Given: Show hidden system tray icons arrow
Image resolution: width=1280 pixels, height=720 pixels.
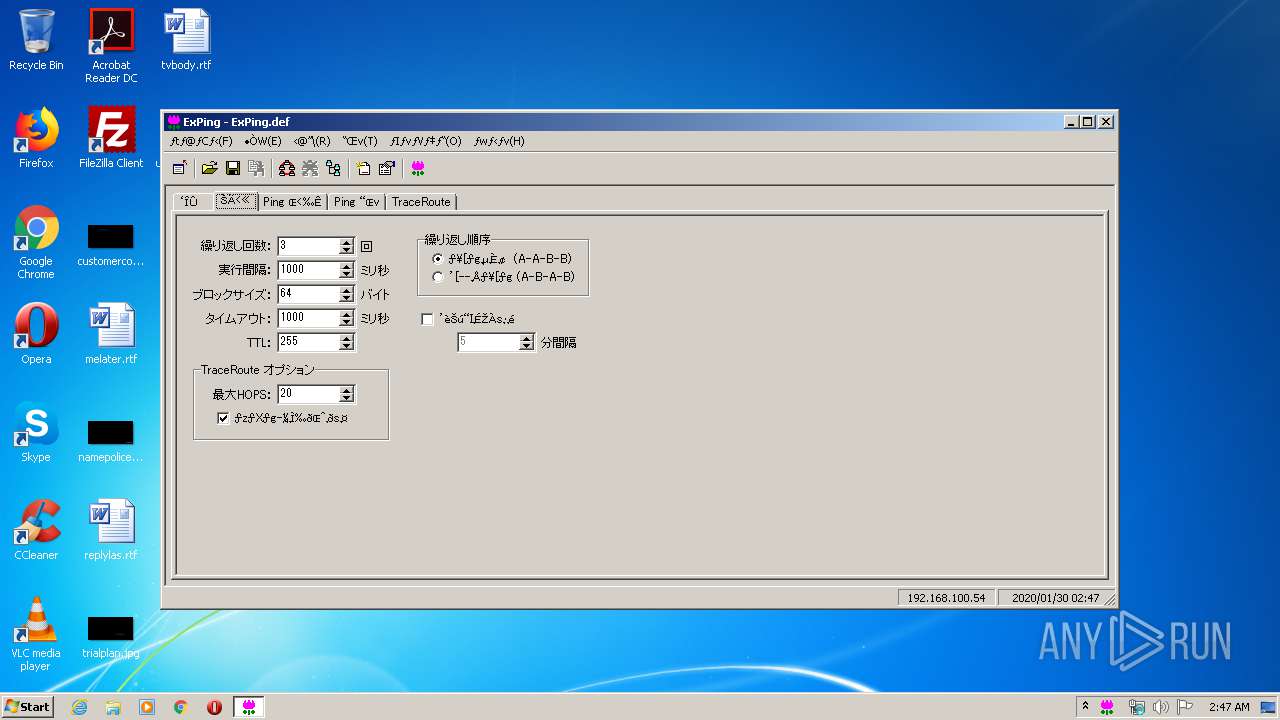Looking at the screenshot, I should [x=1086, y=707].
